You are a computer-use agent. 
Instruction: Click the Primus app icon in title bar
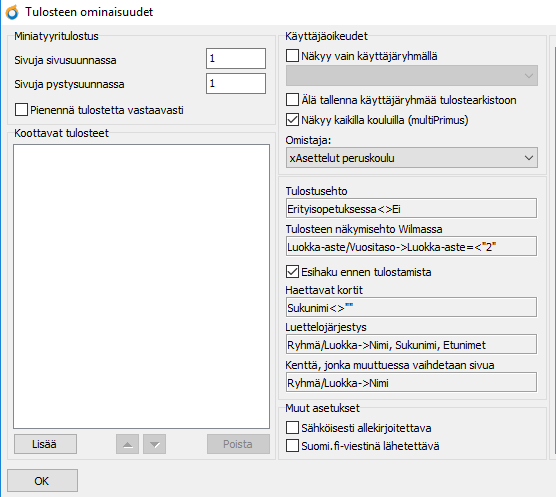[12, 12]
